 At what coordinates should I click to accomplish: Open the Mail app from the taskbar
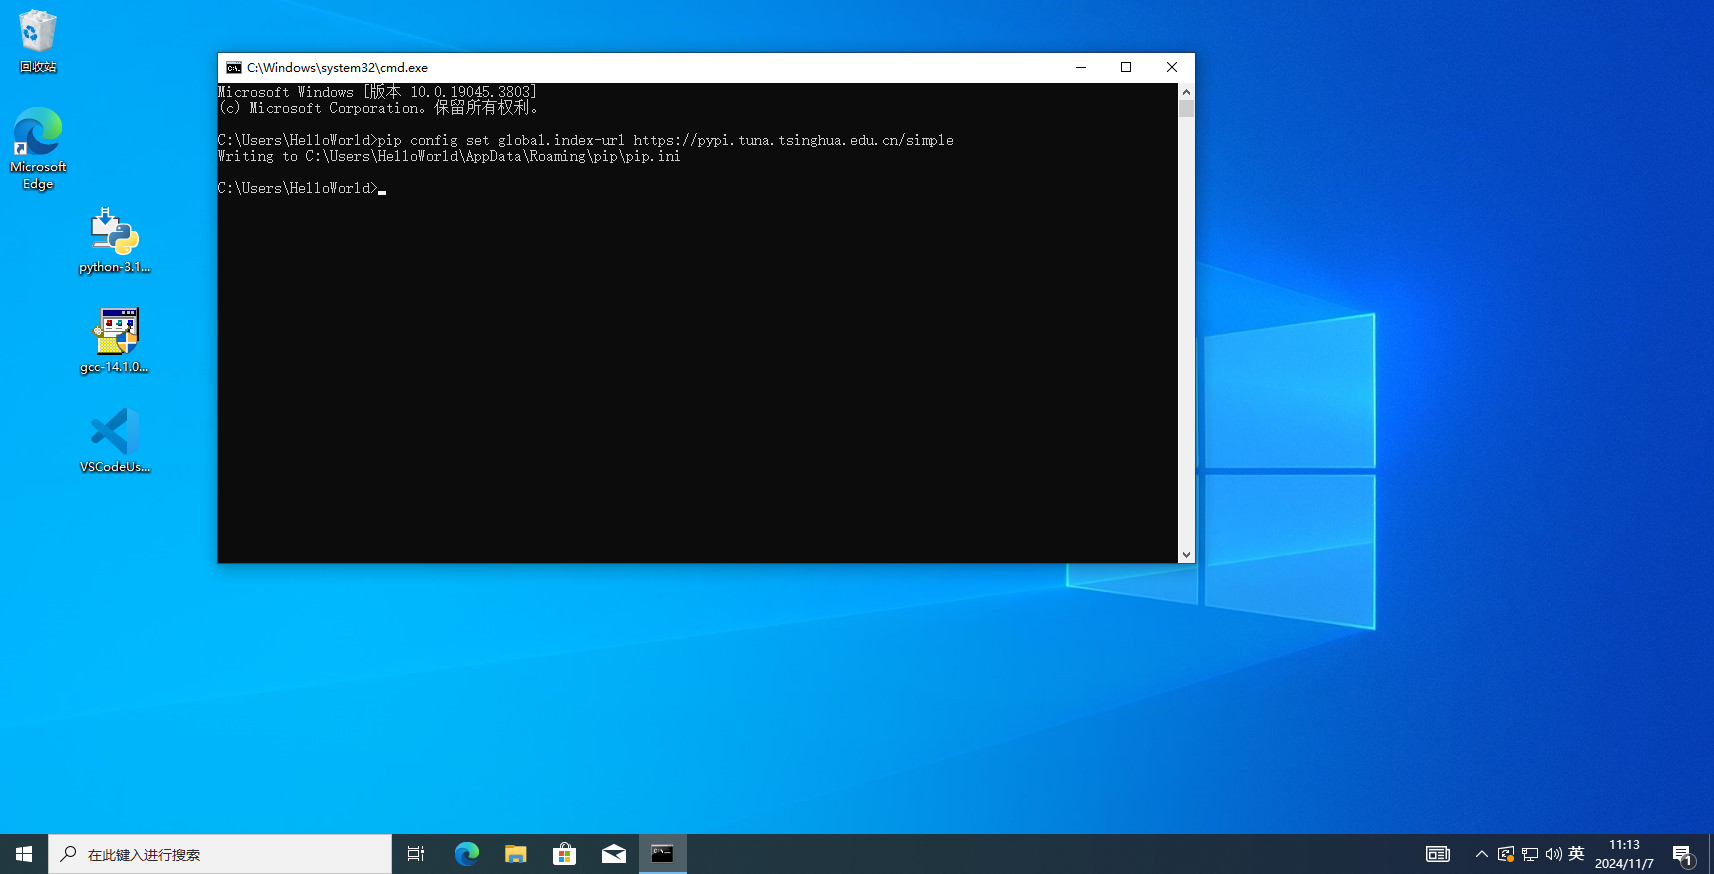coord(614,854)
